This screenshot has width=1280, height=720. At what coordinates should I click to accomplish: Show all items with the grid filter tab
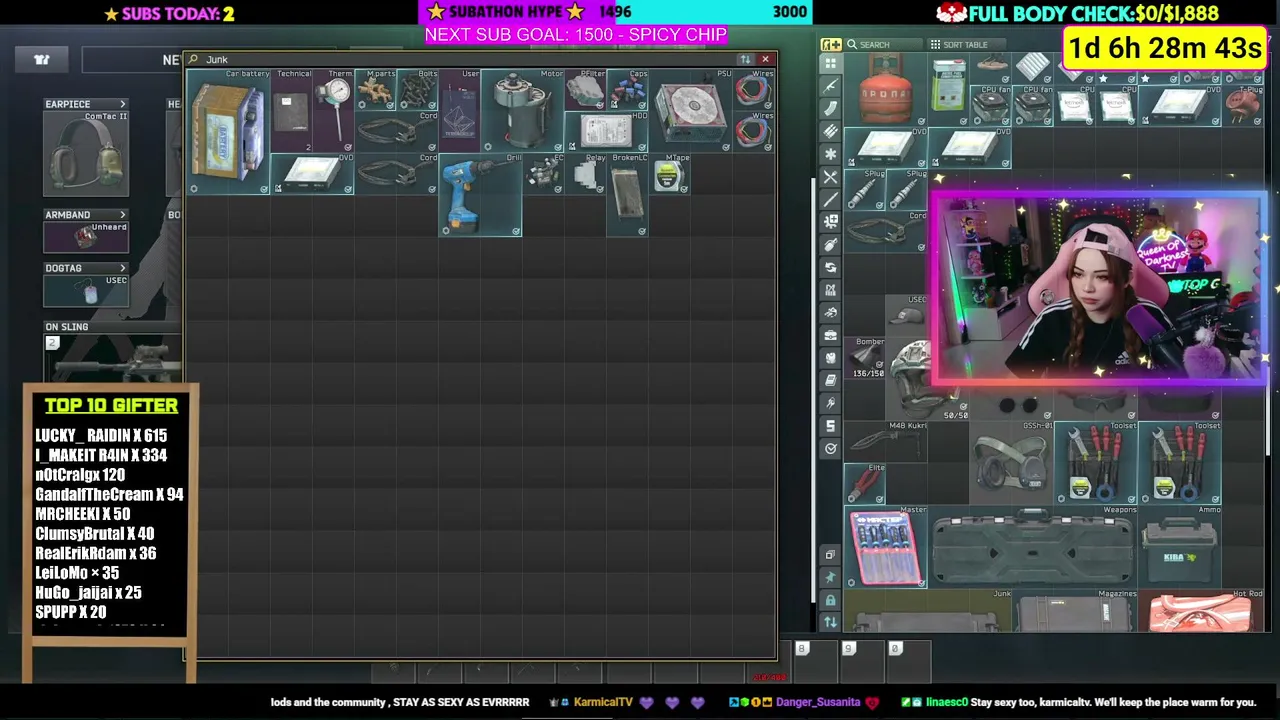click(830, 63)
